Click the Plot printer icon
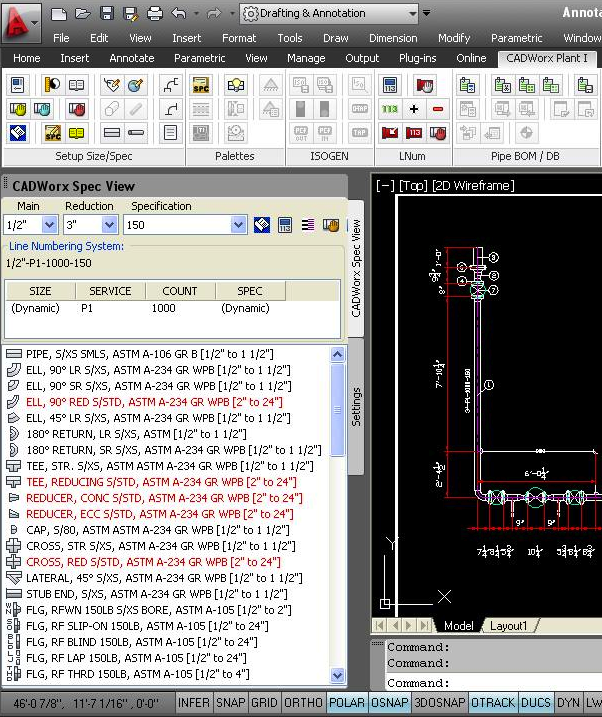The height and width of the screenshot is (717, 602). point(154,14)
